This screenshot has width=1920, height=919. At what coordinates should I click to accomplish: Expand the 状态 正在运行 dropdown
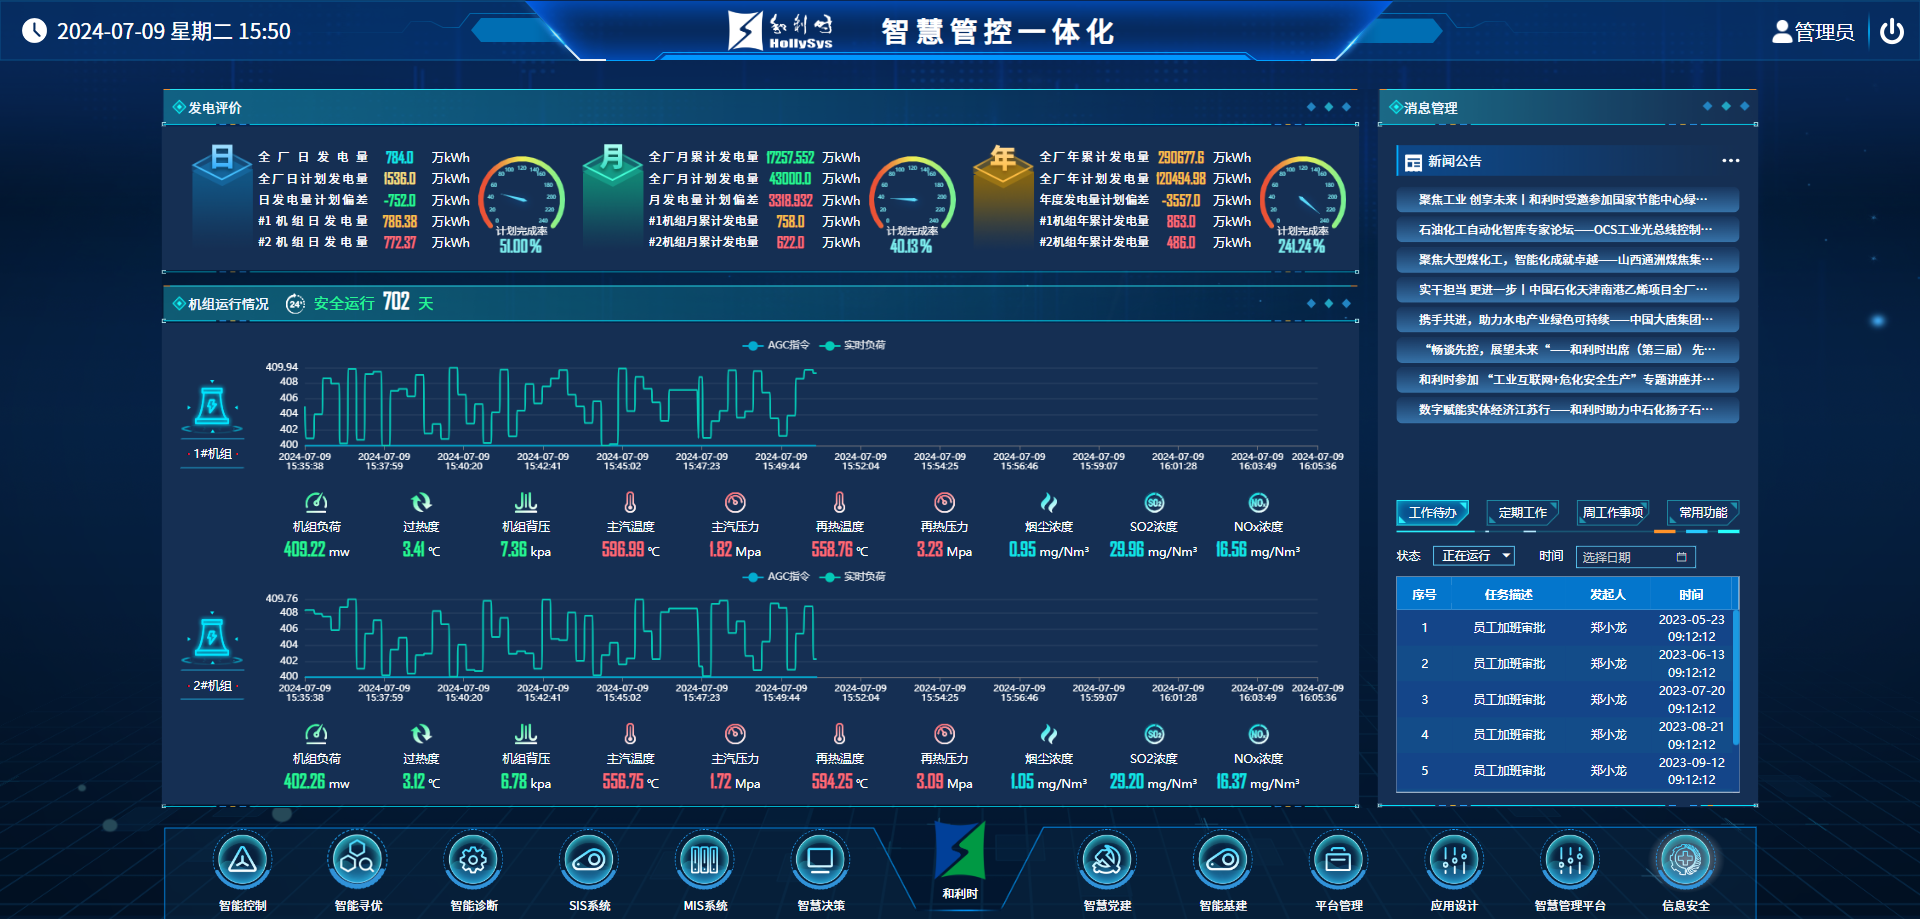(1474, 556)
